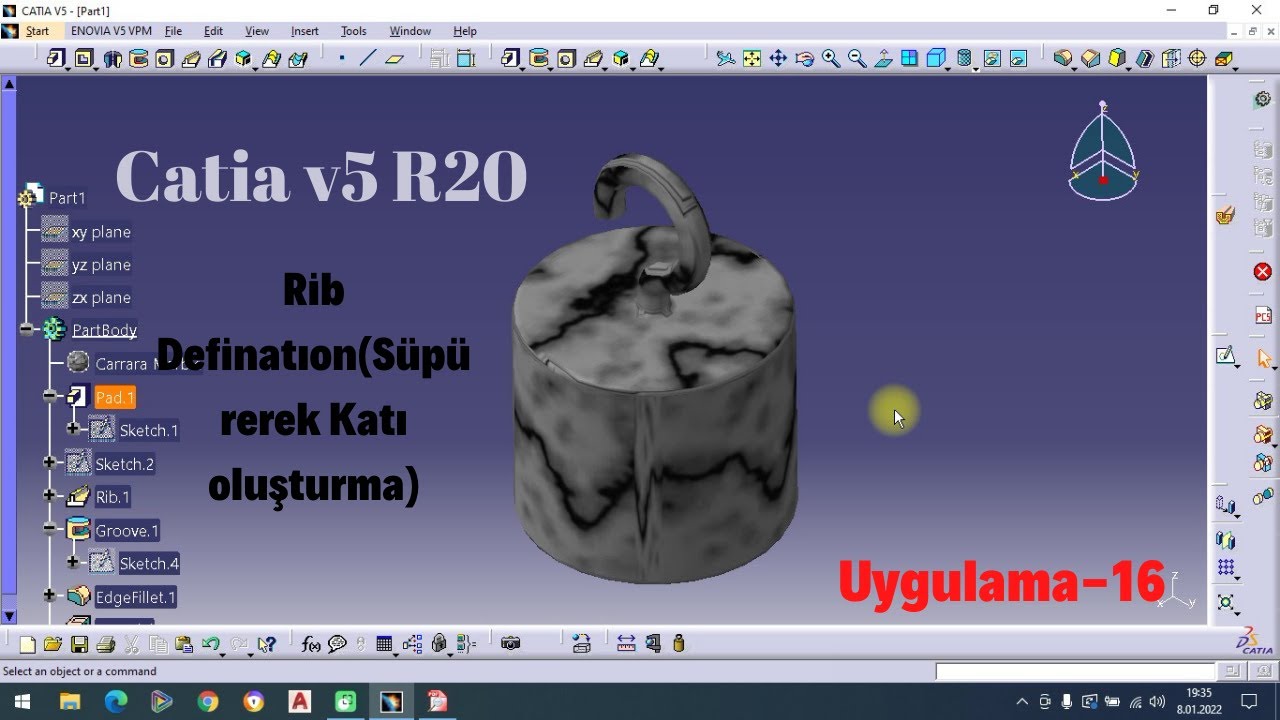Open Google Chrome from taskbar
The width and height of the screenshot is (1280, 720).
coord(208,702)
